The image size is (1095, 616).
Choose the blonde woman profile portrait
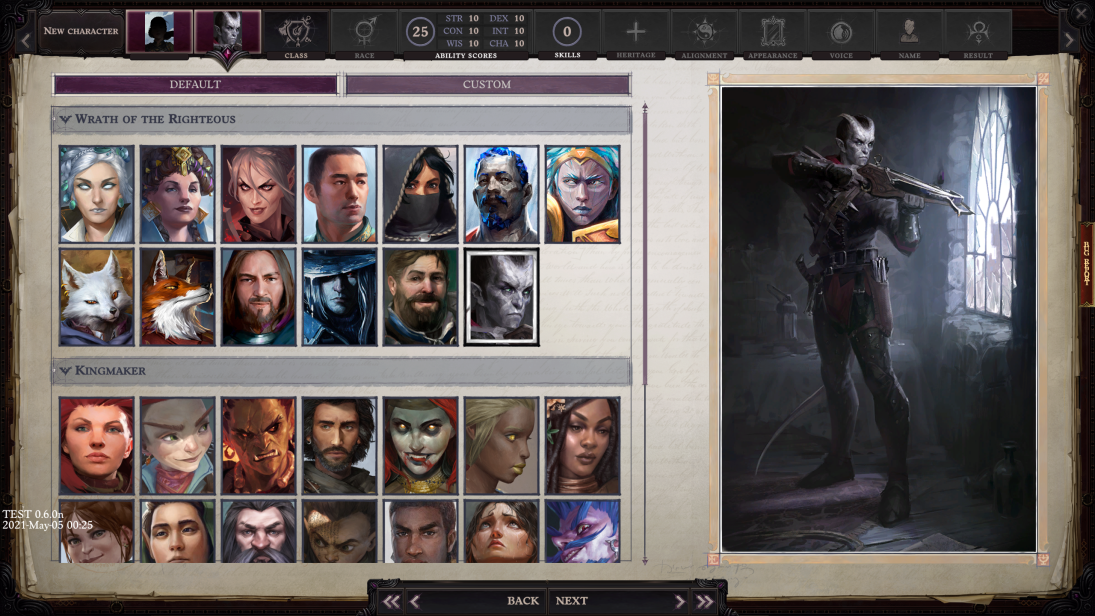[x=501, y=446]
